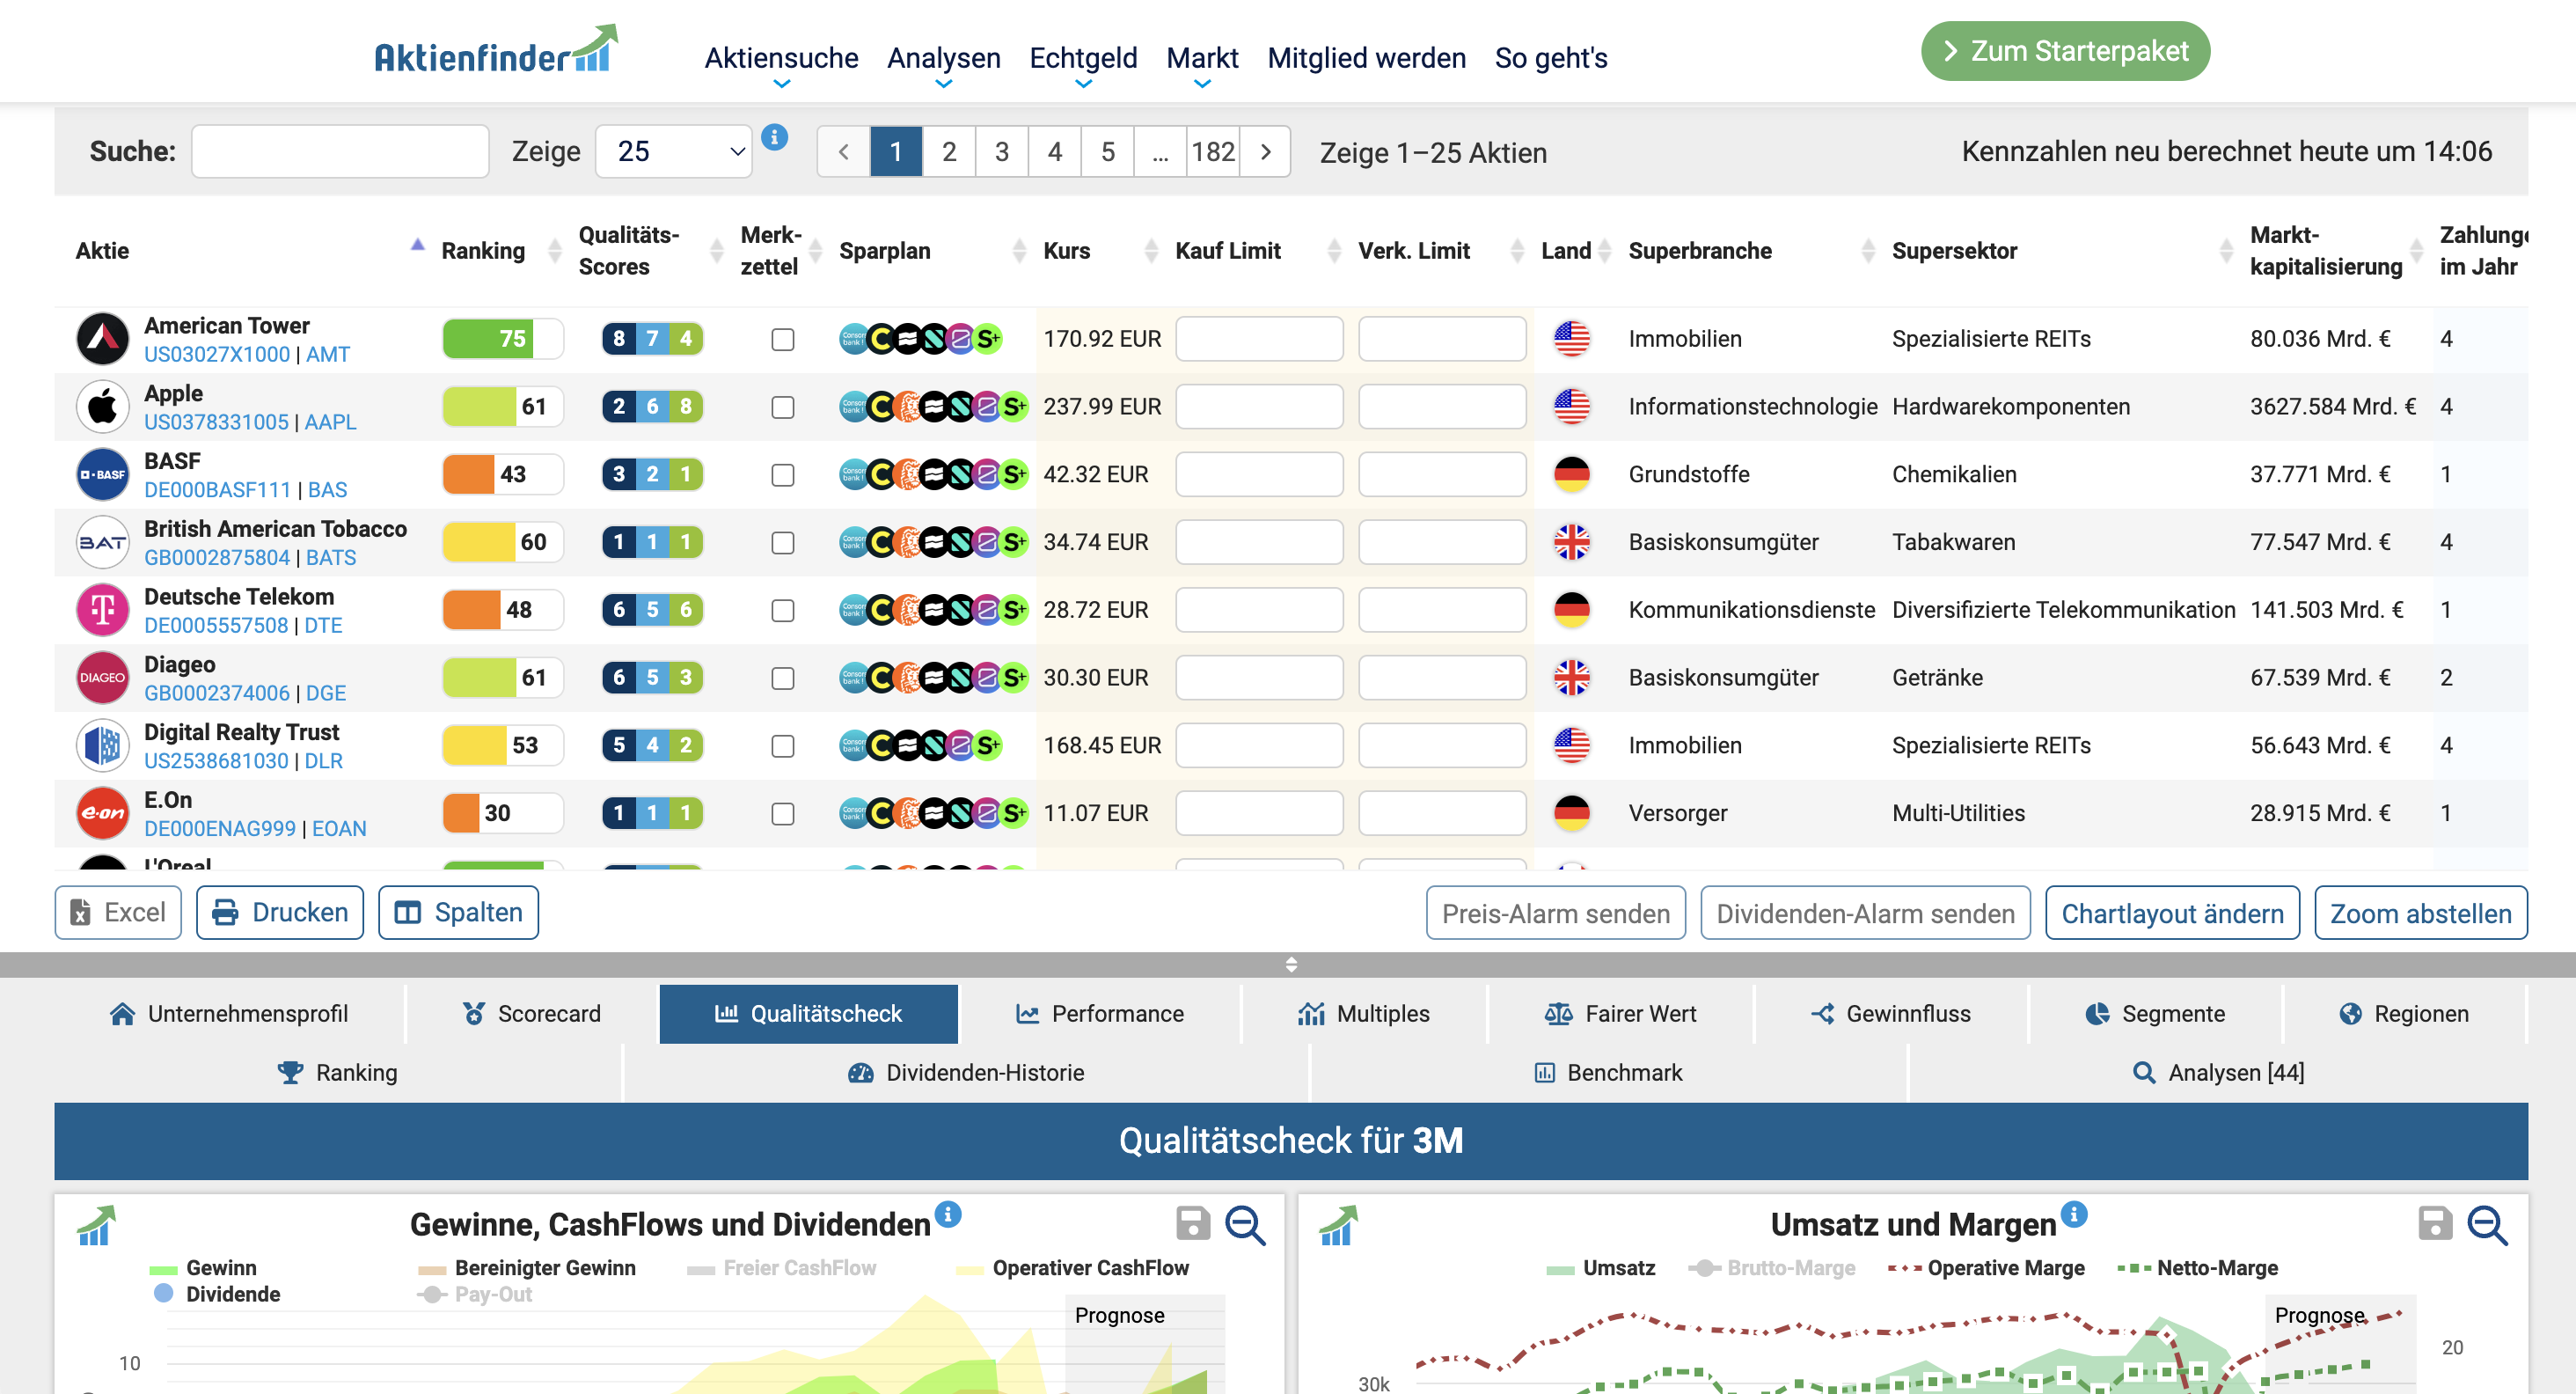Click the Digital Realty Trust logo
This screenshot has height=1394, width=2576.
pyautogui.click(x=103, y=746)
